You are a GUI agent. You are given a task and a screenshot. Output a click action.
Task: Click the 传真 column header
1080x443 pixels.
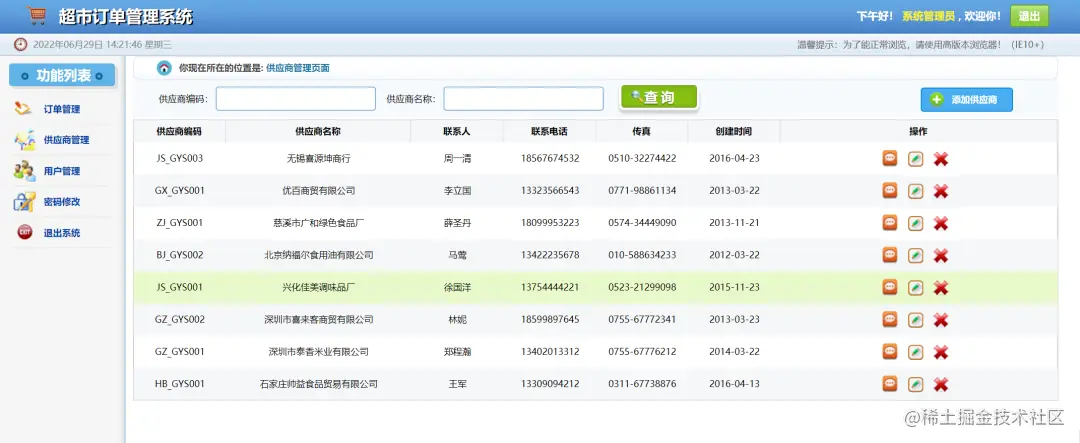[642, 131]
